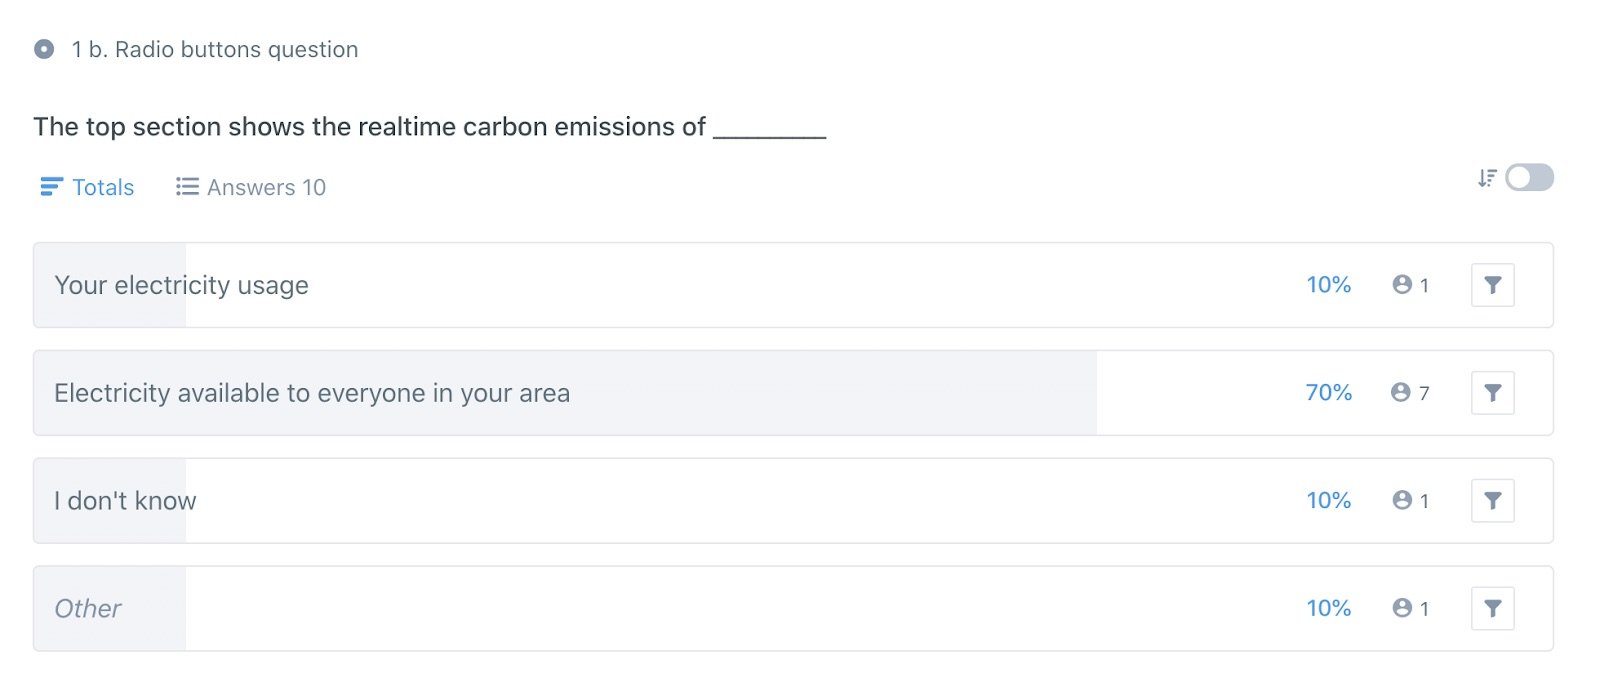Filter by 'Electricity available to everyone' funnel icon
This screenshot has width=1600, height=691.
coord(1492,393)
